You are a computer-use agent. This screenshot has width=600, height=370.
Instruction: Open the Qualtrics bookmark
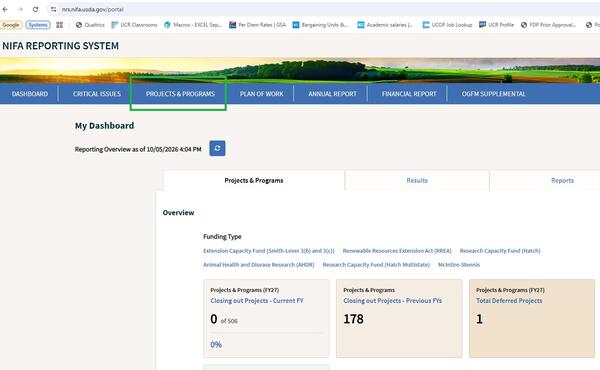pos(90,25)
